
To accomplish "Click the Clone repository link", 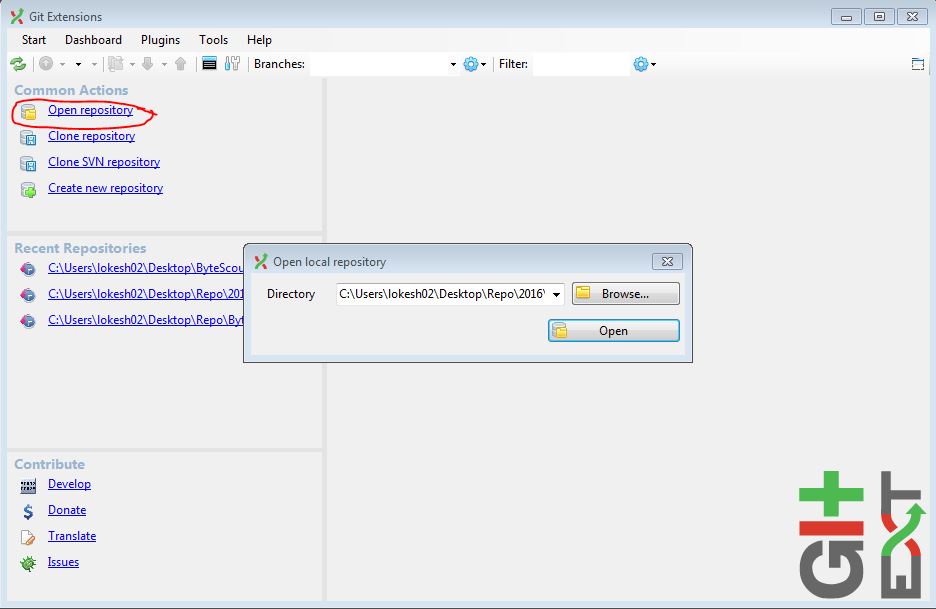I will pos(91,136).
